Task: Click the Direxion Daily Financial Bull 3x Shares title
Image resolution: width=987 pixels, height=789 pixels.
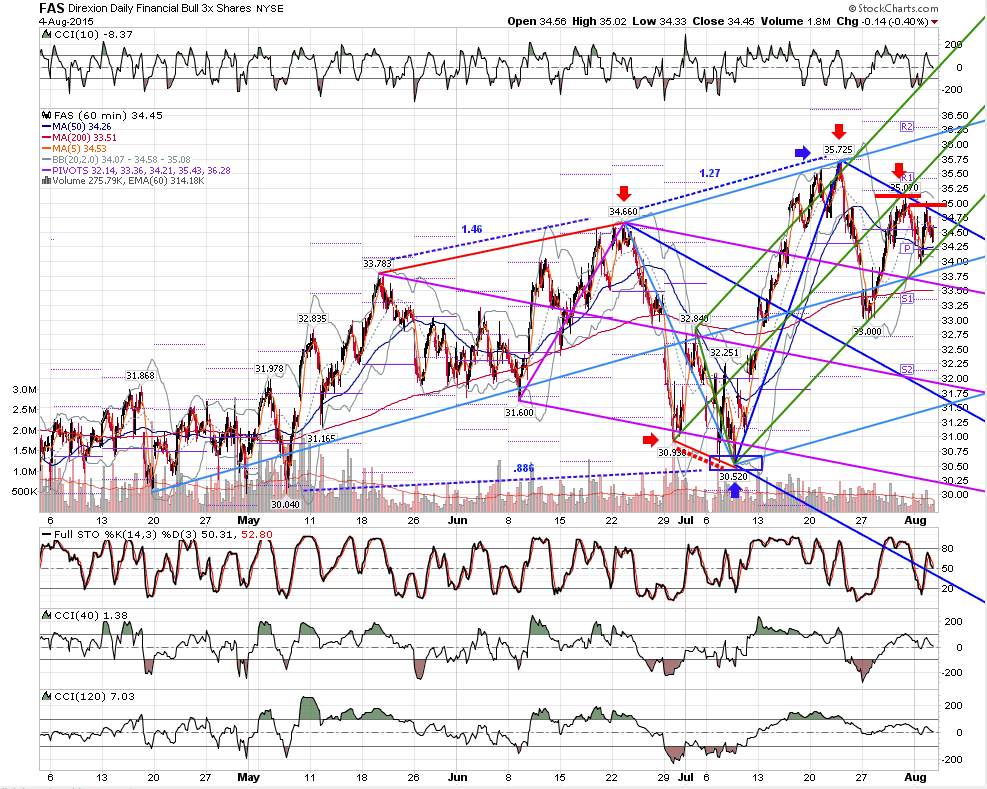Action: (x=160, y=9)
